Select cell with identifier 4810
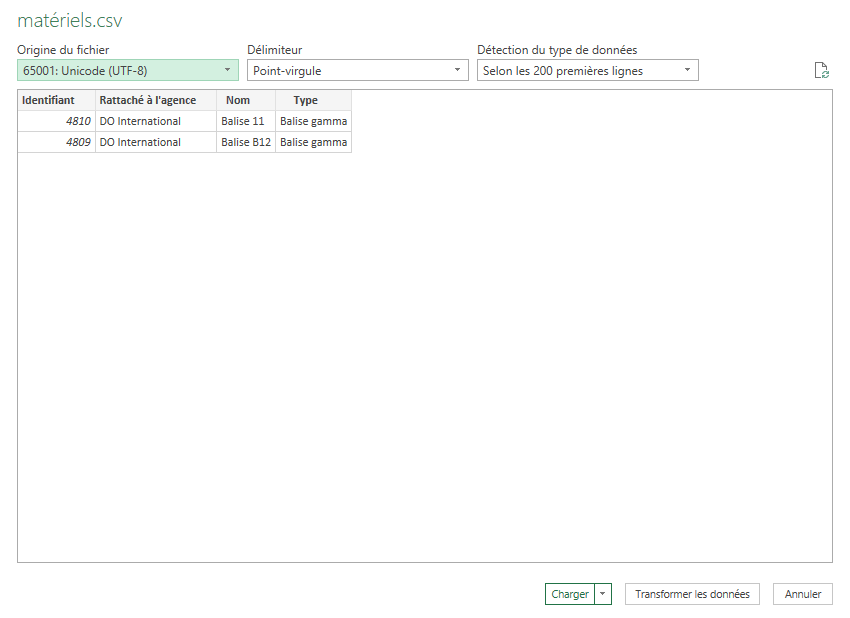Image resolution: width=850 pixels, height=618 pixels. (x=56, y=121)
